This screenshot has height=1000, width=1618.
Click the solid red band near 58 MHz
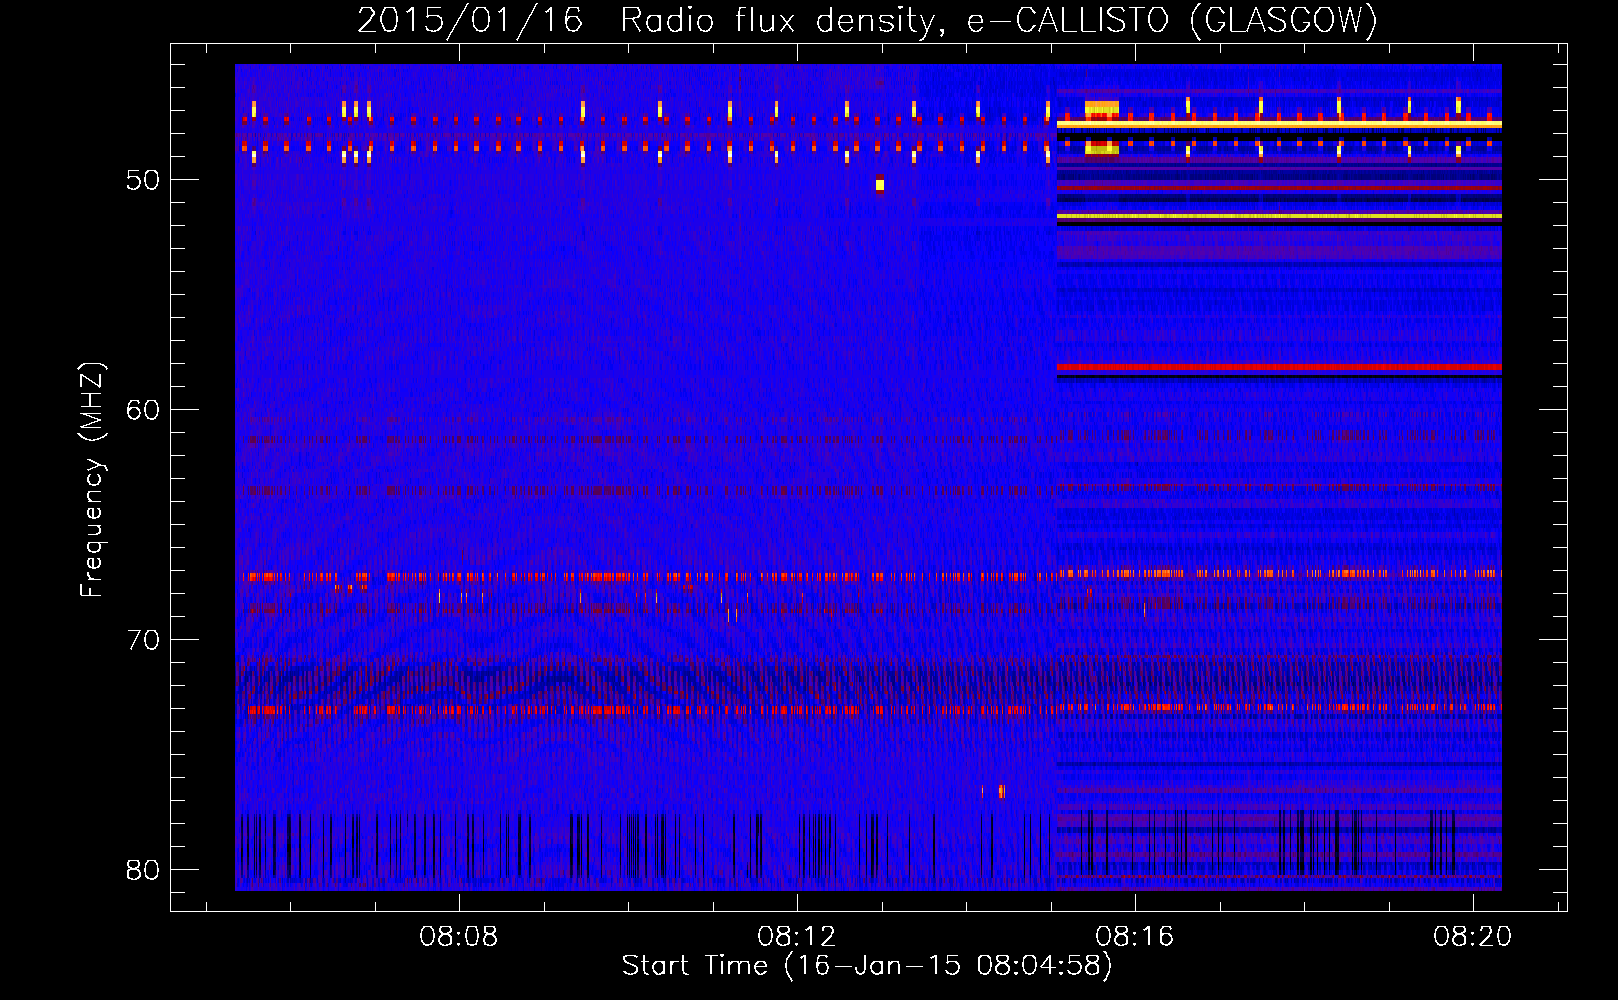[1279, 367]
